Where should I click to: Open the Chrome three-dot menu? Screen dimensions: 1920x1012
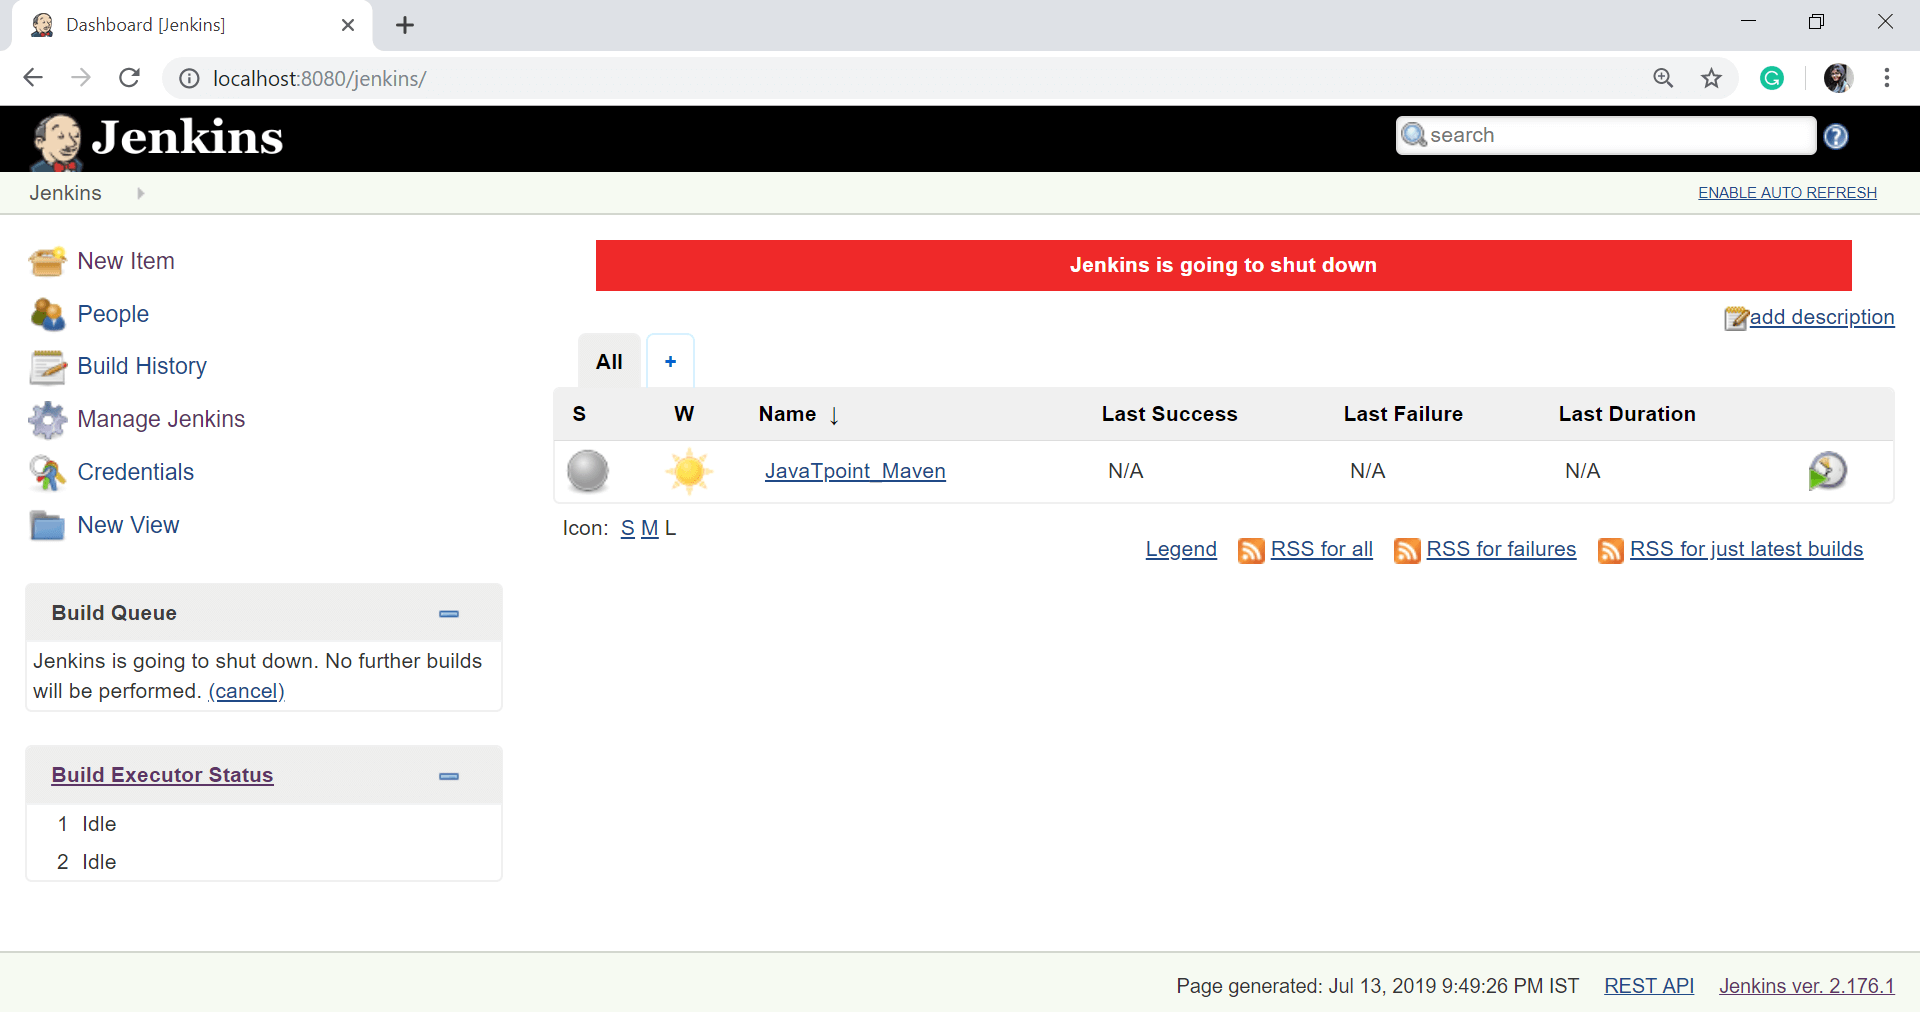point(1887,78)
